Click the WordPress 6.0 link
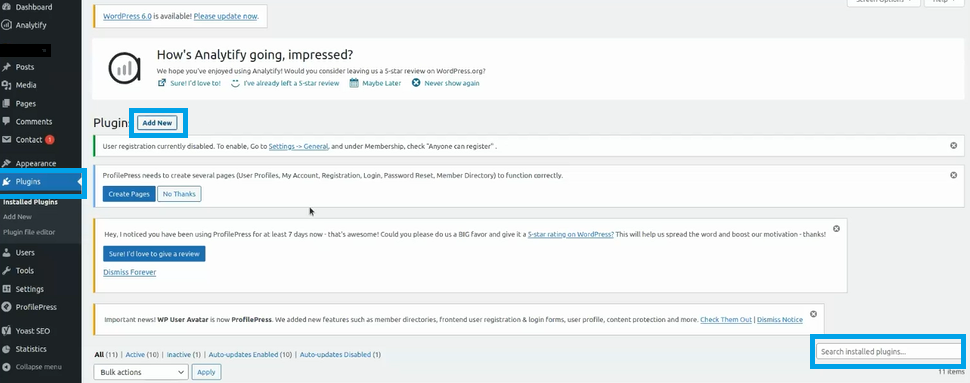 point(127,16)
